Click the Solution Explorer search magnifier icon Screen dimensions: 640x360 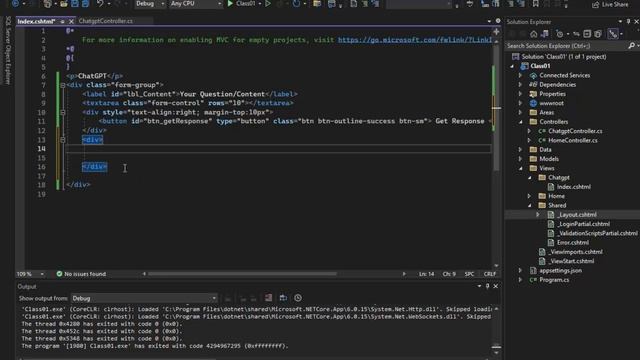631,46
